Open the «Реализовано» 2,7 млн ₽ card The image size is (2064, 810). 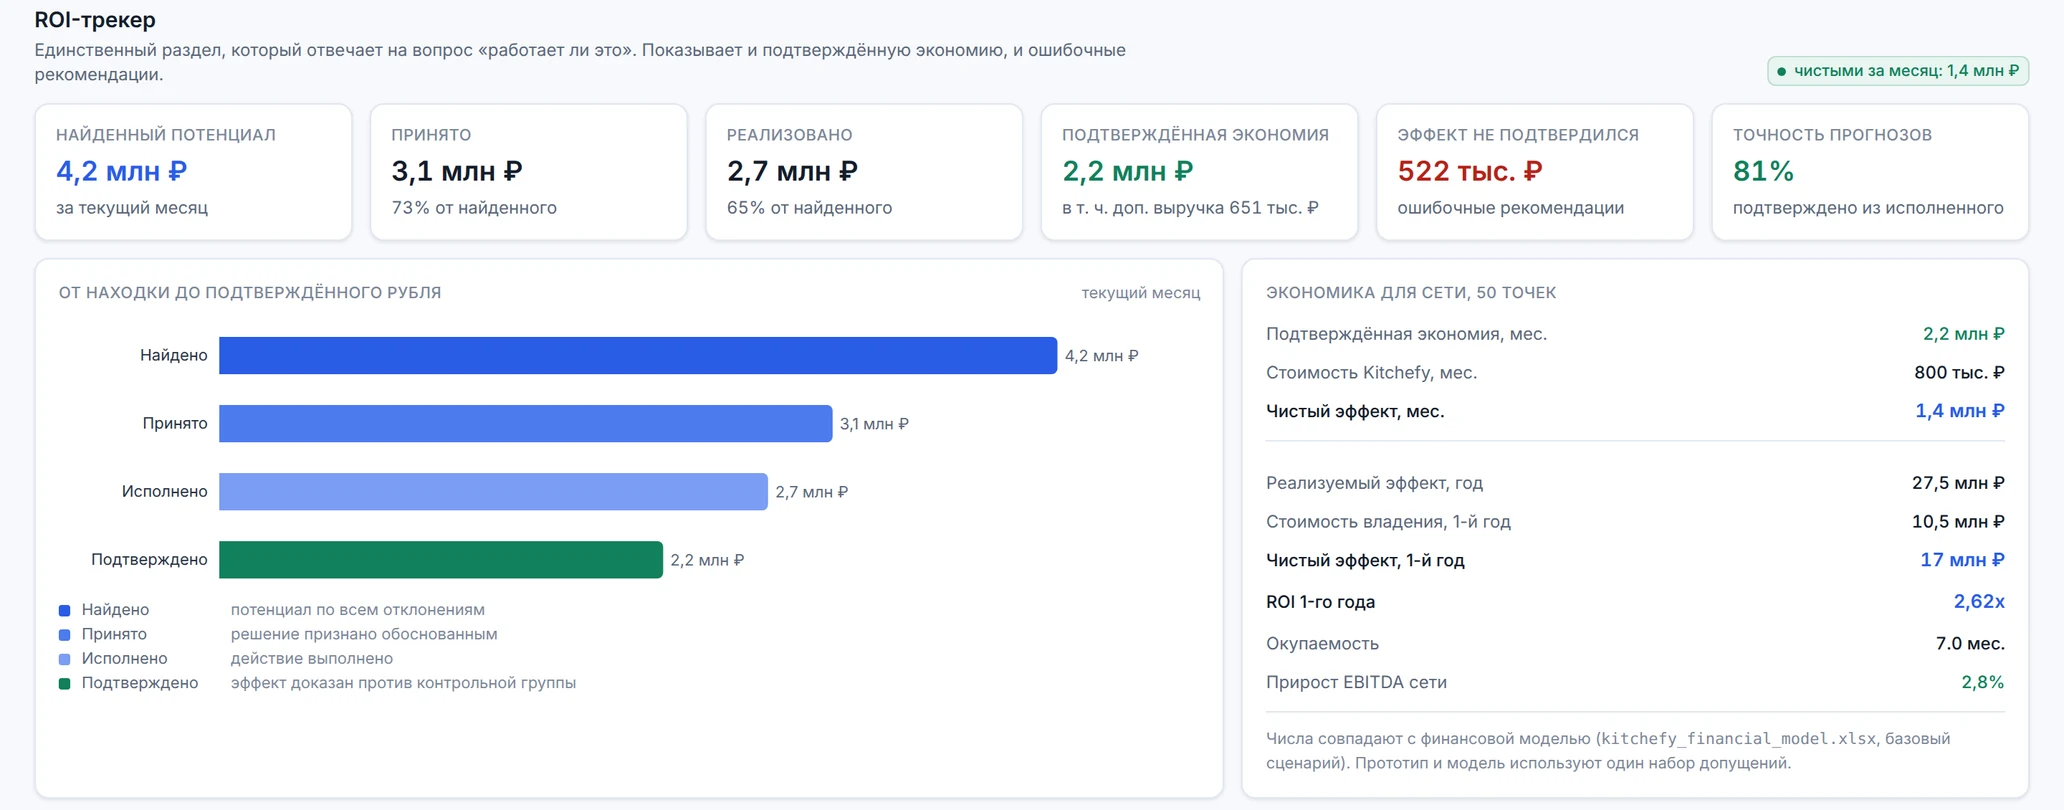pyautogui.click(x=864, y=172)
